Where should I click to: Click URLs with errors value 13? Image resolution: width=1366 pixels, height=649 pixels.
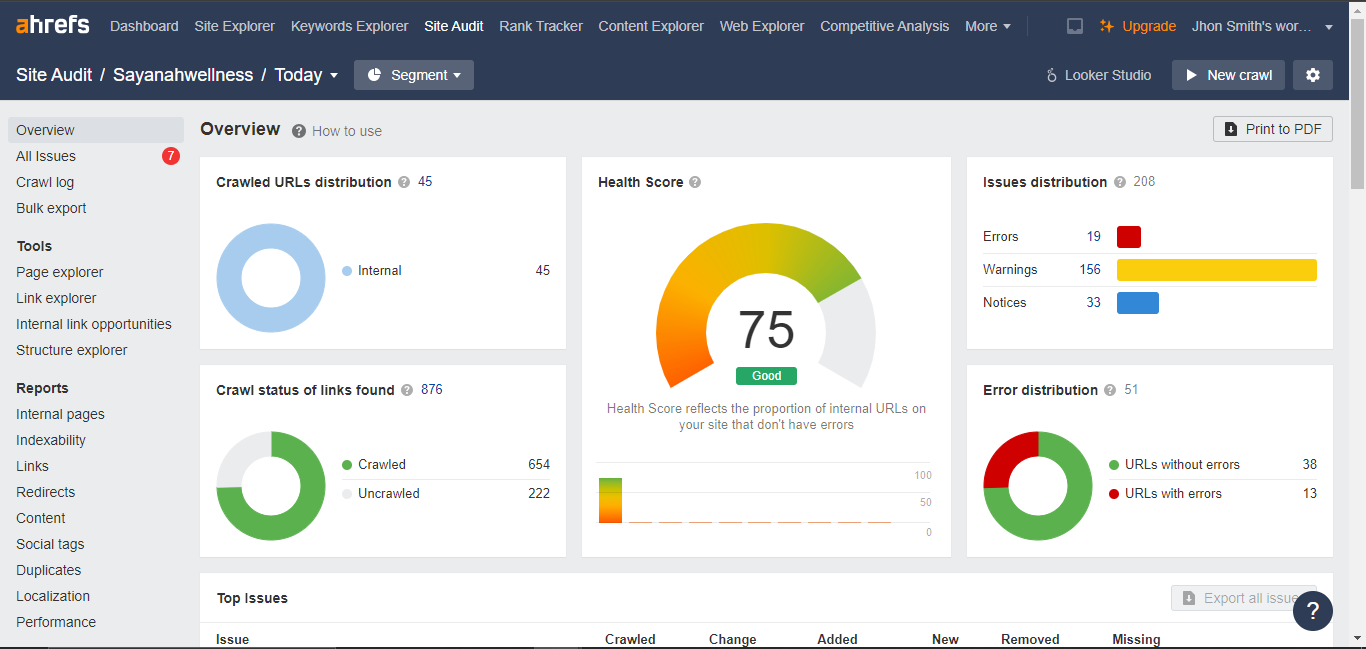click(x=1310, y=493)
